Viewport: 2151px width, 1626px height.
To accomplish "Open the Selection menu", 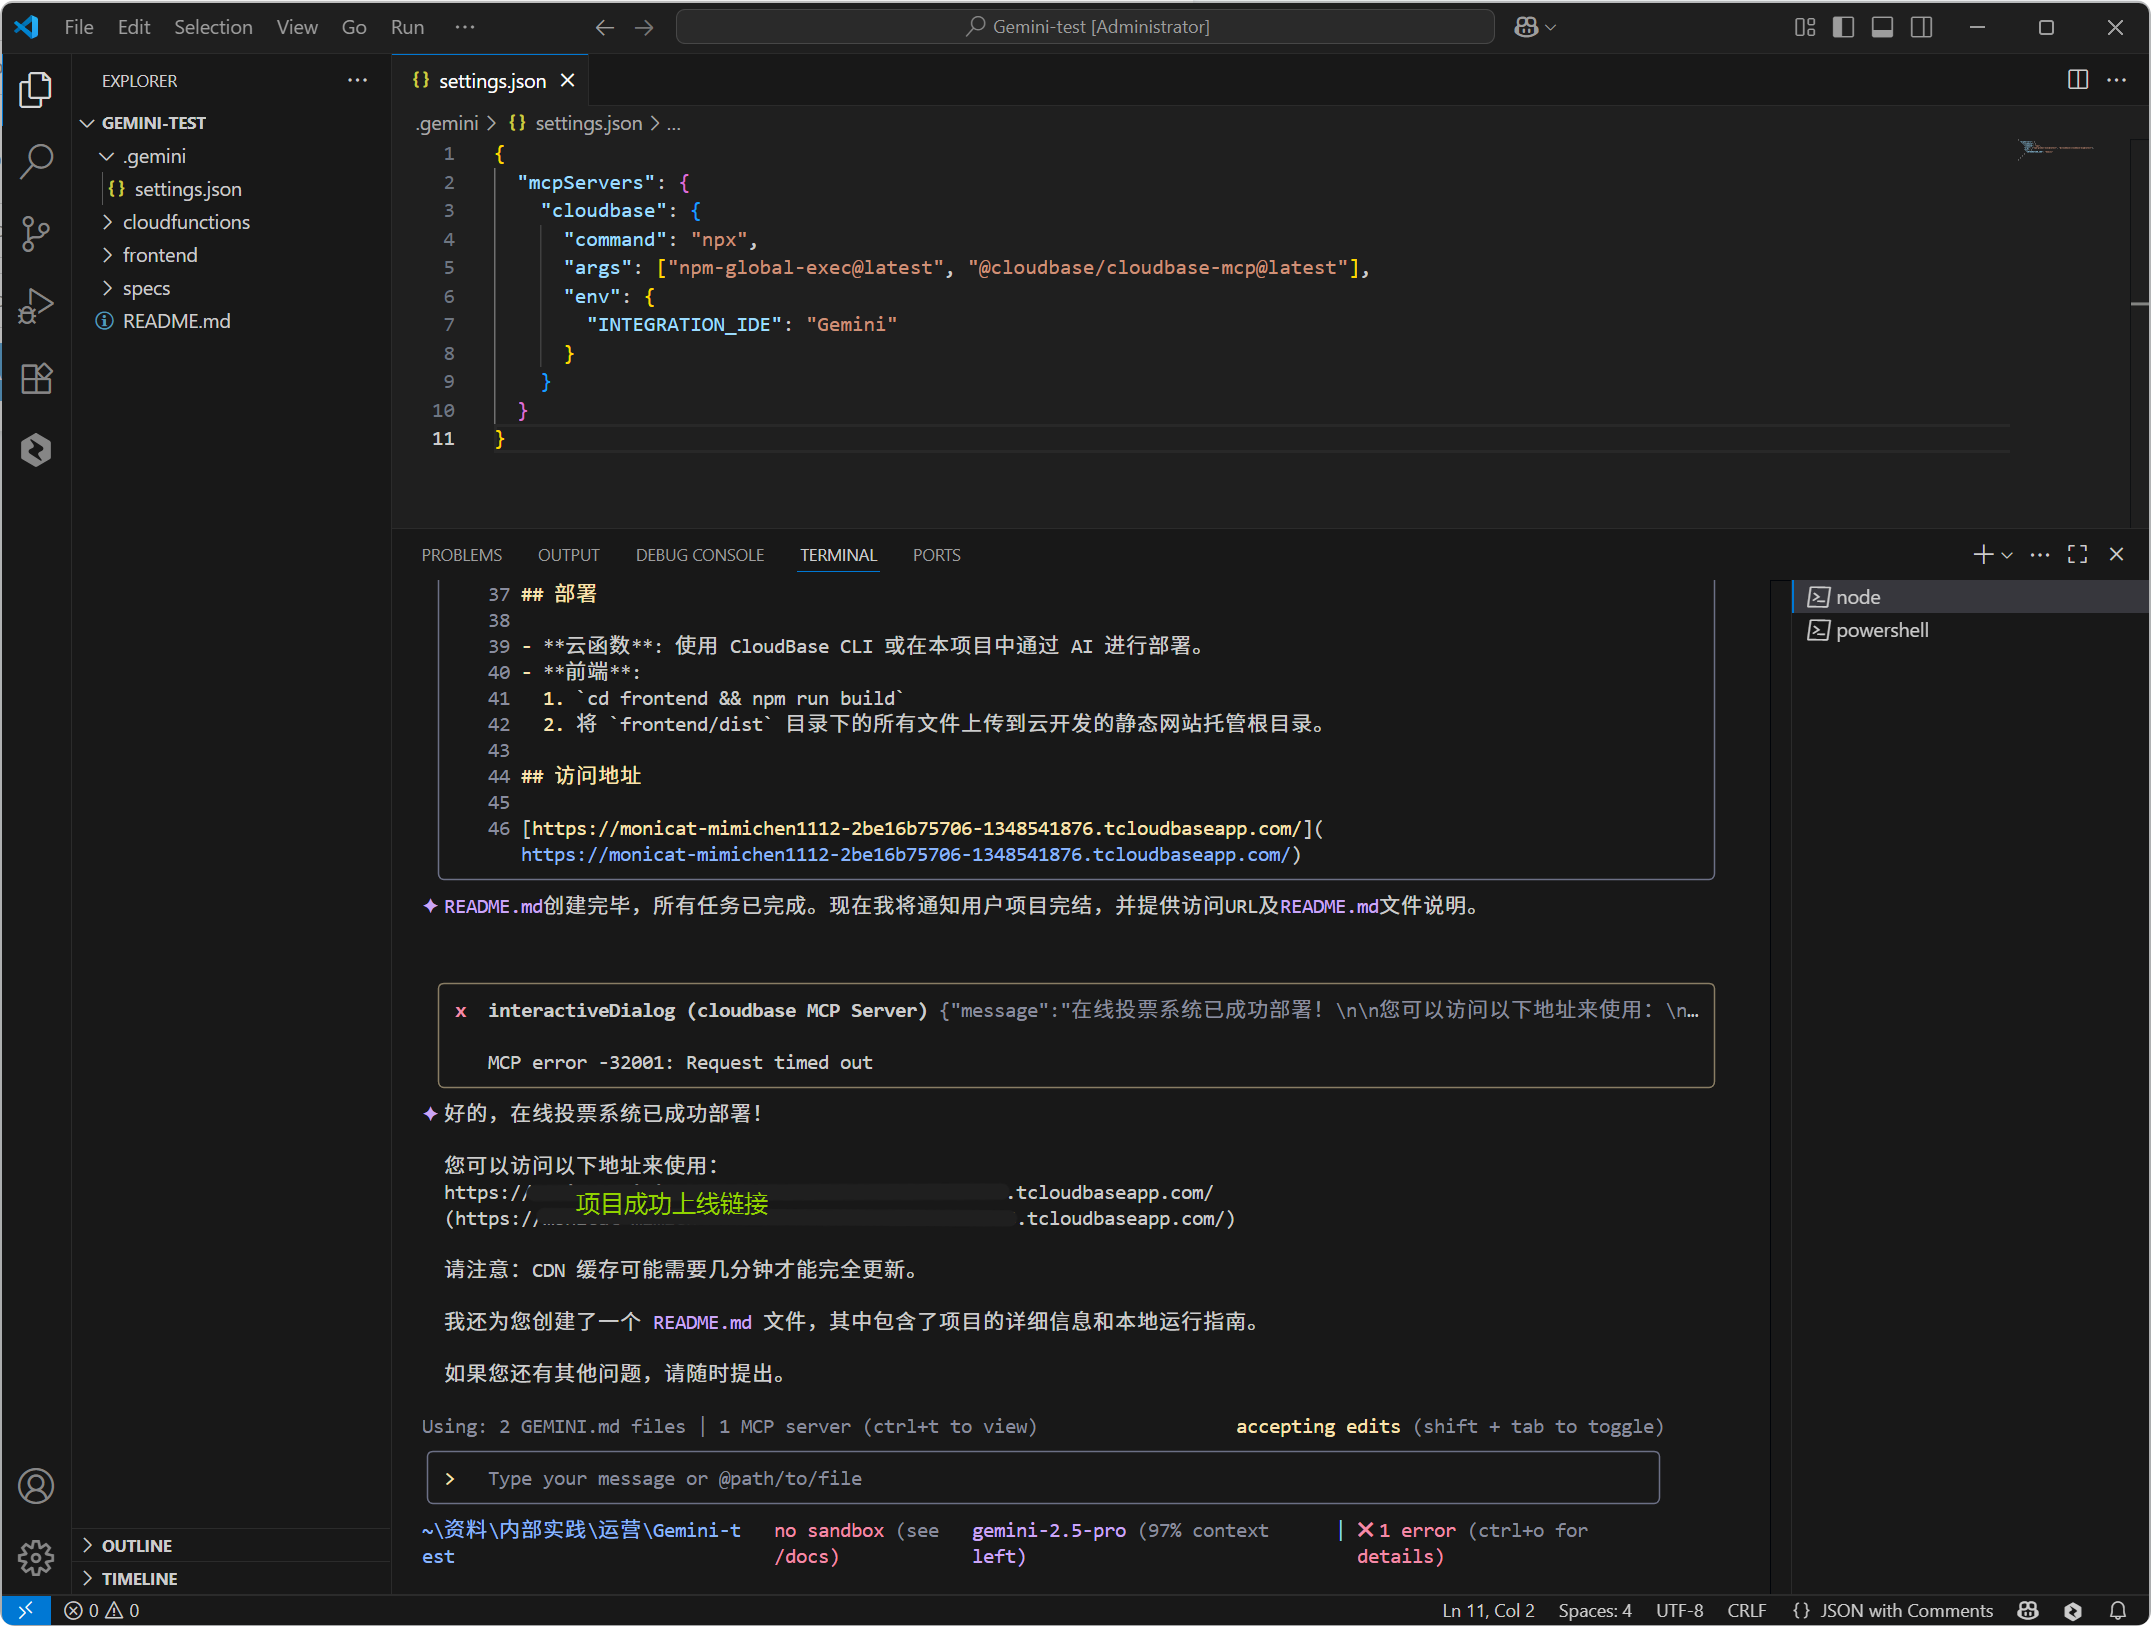I will pyautogui.click(x=213, y=27).
